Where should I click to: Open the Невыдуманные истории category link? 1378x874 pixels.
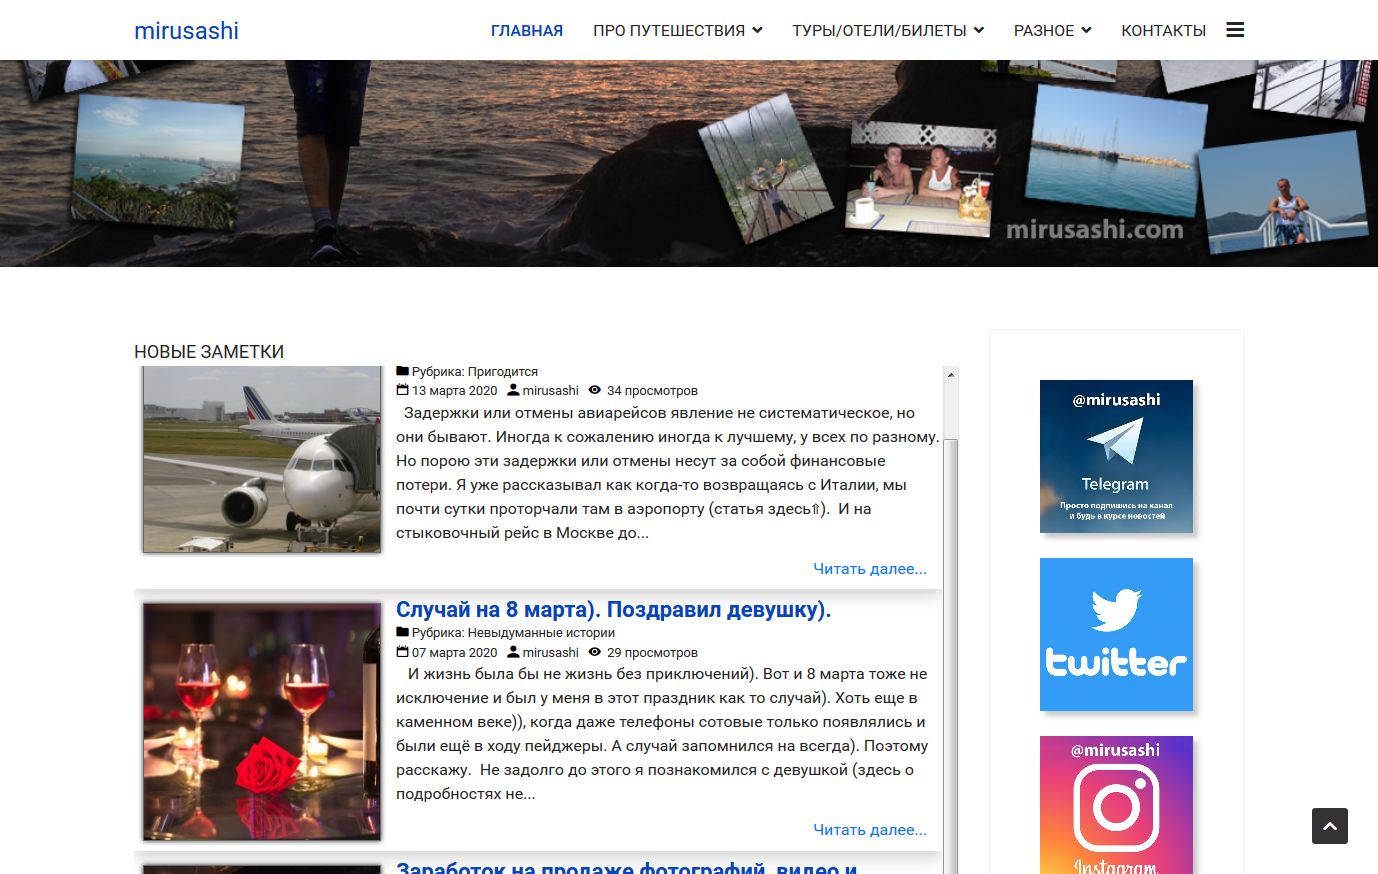541,632
